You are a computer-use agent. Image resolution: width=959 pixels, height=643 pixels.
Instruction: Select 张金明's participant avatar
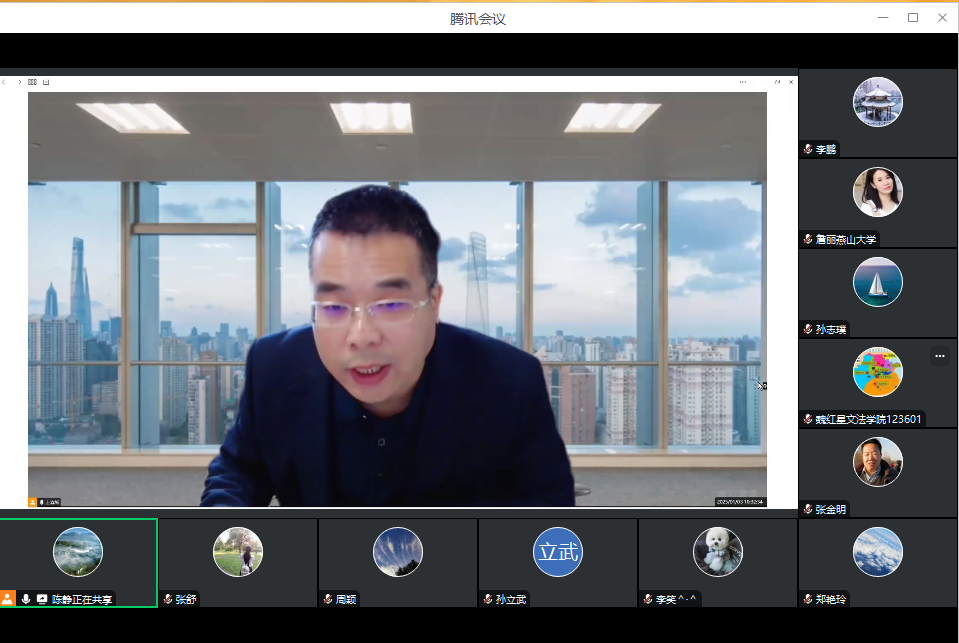(877, 462)
